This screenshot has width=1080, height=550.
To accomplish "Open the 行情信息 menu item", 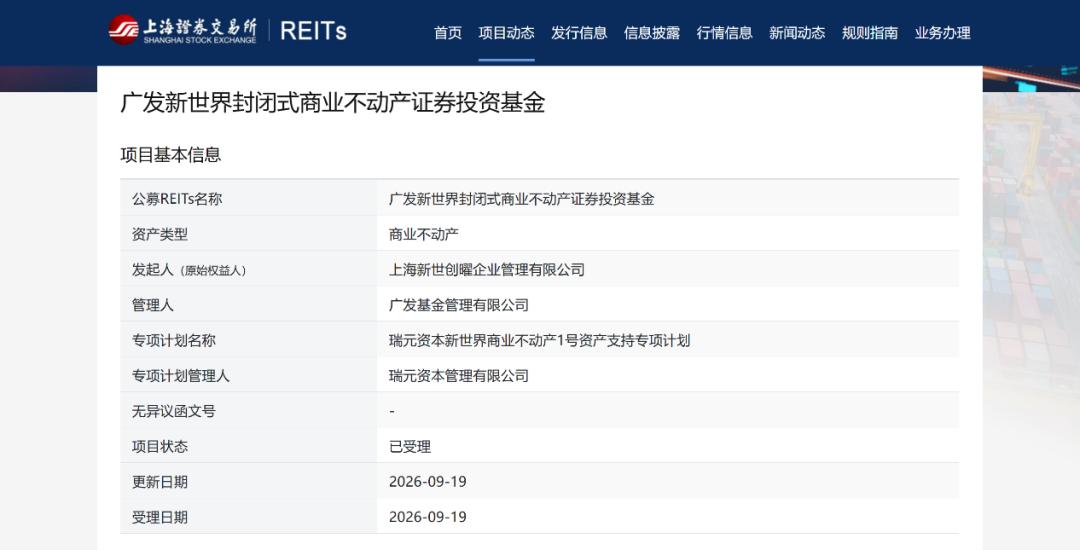I will coord(725,32).
